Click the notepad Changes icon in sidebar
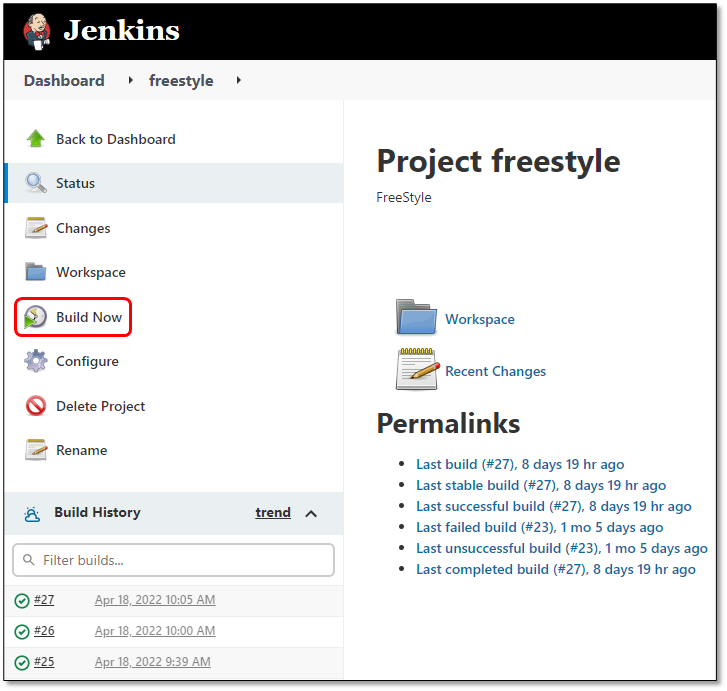727x691 pixels. pyautogui.click(x=36, y=228)
